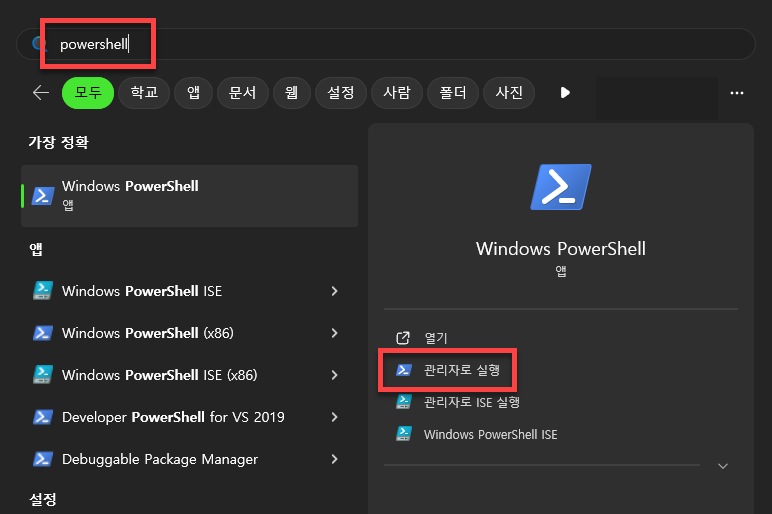Expand Debuggable Package Manager chevron

pyautogui.click(x=335, y=459)
